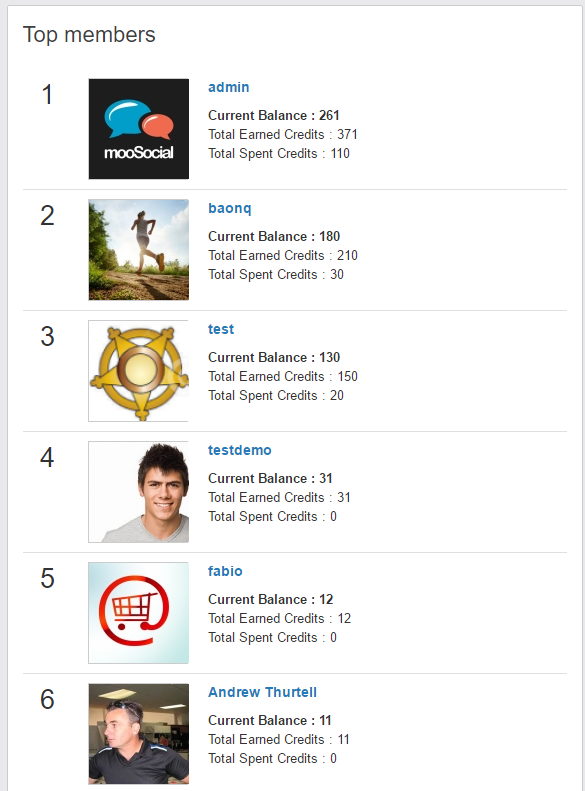Open test's gold sheriff star avatar
This screenshot has height=791, width=585.
(x=139, y=371)
